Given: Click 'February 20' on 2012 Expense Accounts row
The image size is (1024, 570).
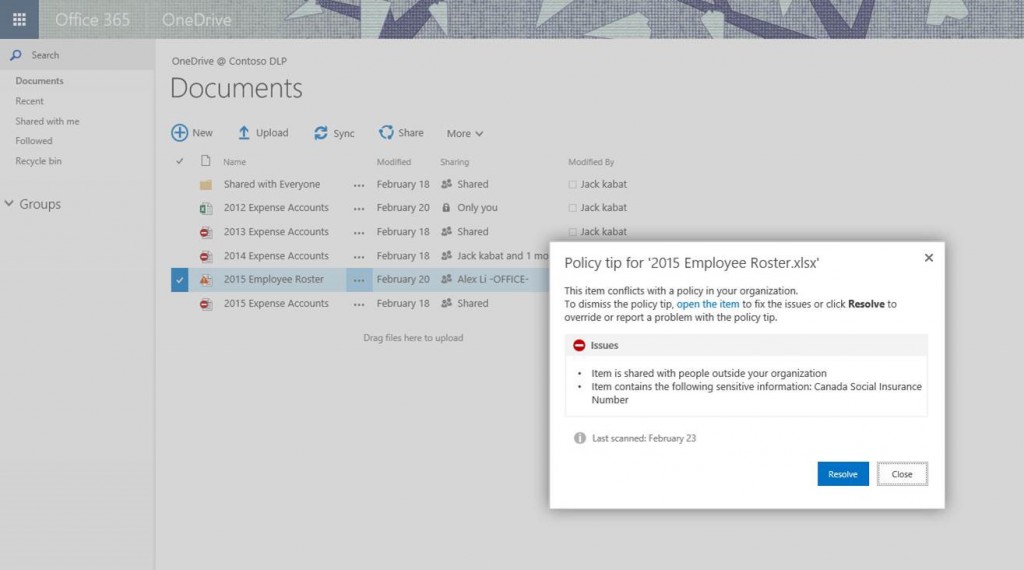Looking at the screenshot, I should point(403,208).
